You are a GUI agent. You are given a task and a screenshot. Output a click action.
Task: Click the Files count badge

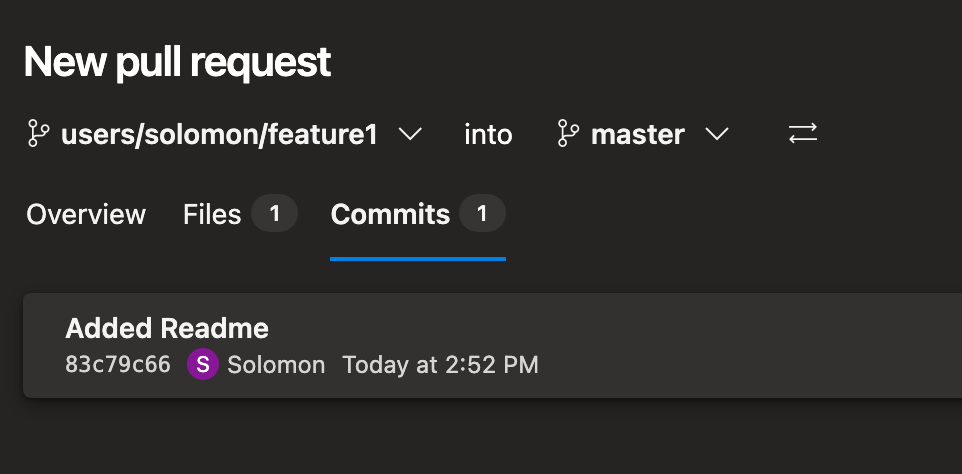(274, 213)
